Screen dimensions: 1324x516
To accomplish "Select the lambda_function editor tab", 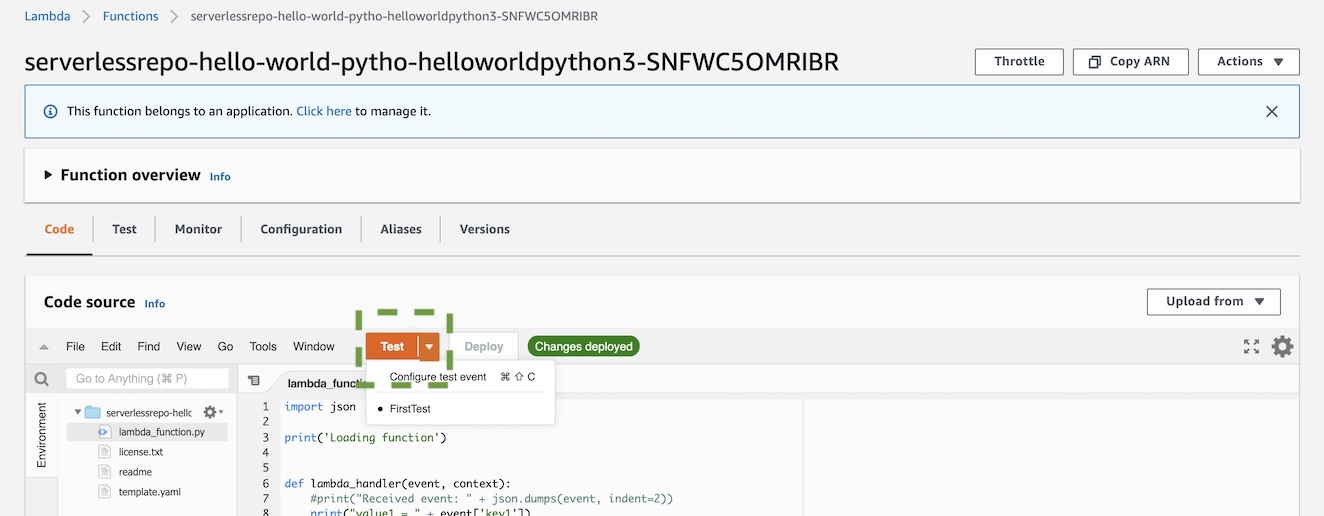I will tap(325, 383).
